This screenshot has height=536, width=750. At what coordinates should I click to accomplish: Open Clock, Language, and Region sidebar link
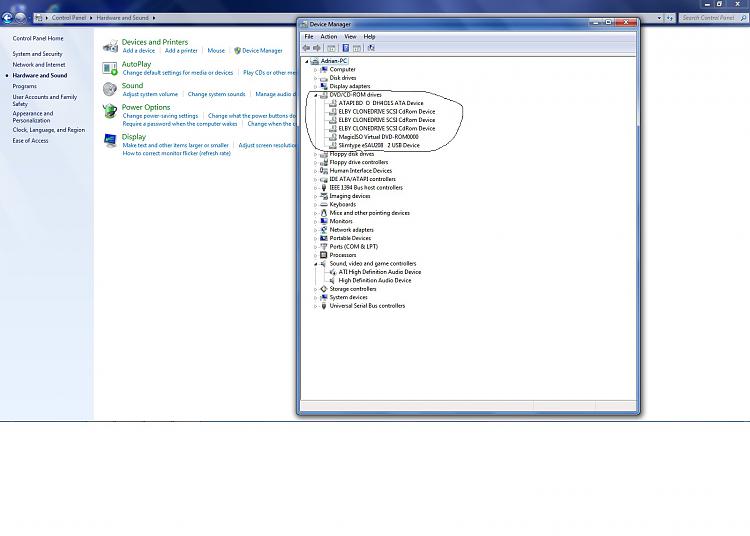(49, 130)
